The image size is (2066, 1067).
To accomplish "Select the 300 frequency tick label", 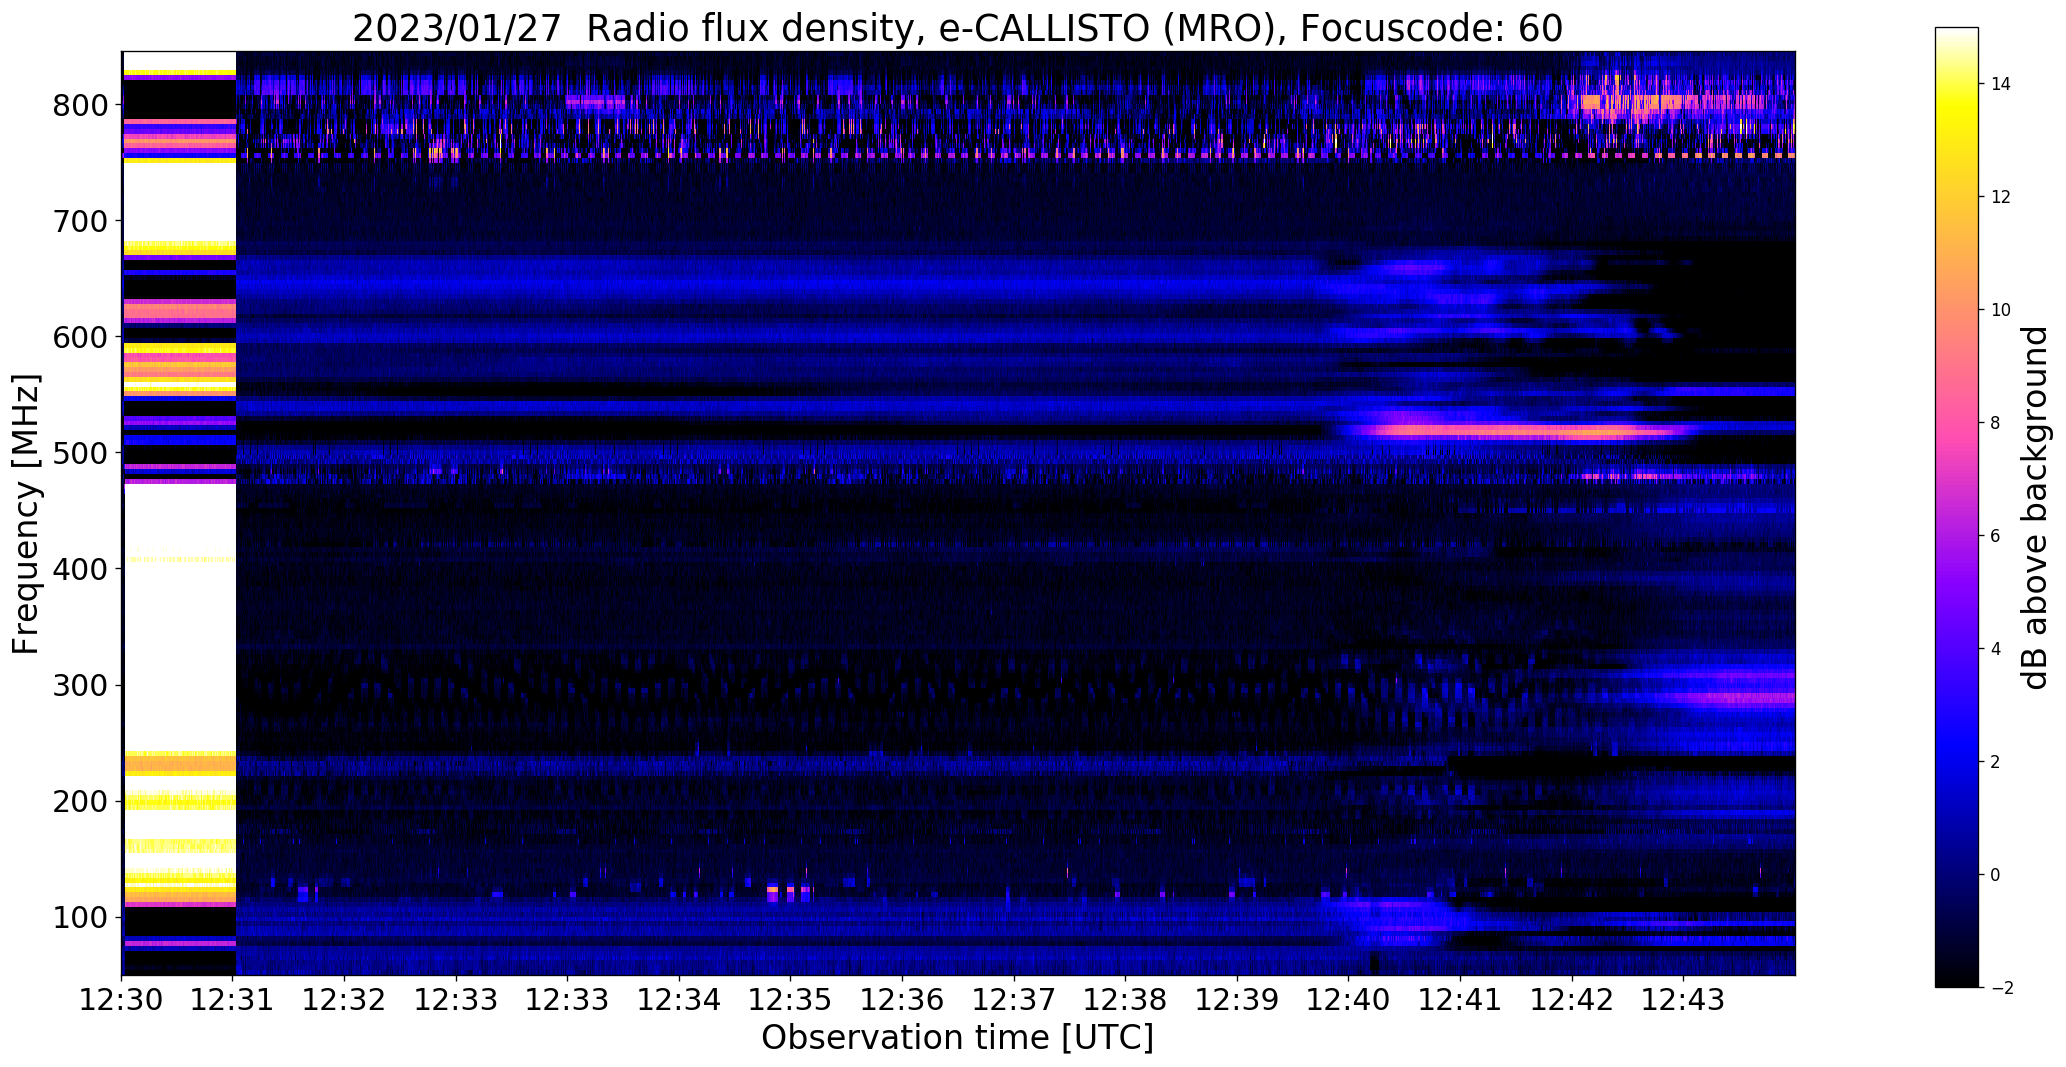I will tap(80, 685).
